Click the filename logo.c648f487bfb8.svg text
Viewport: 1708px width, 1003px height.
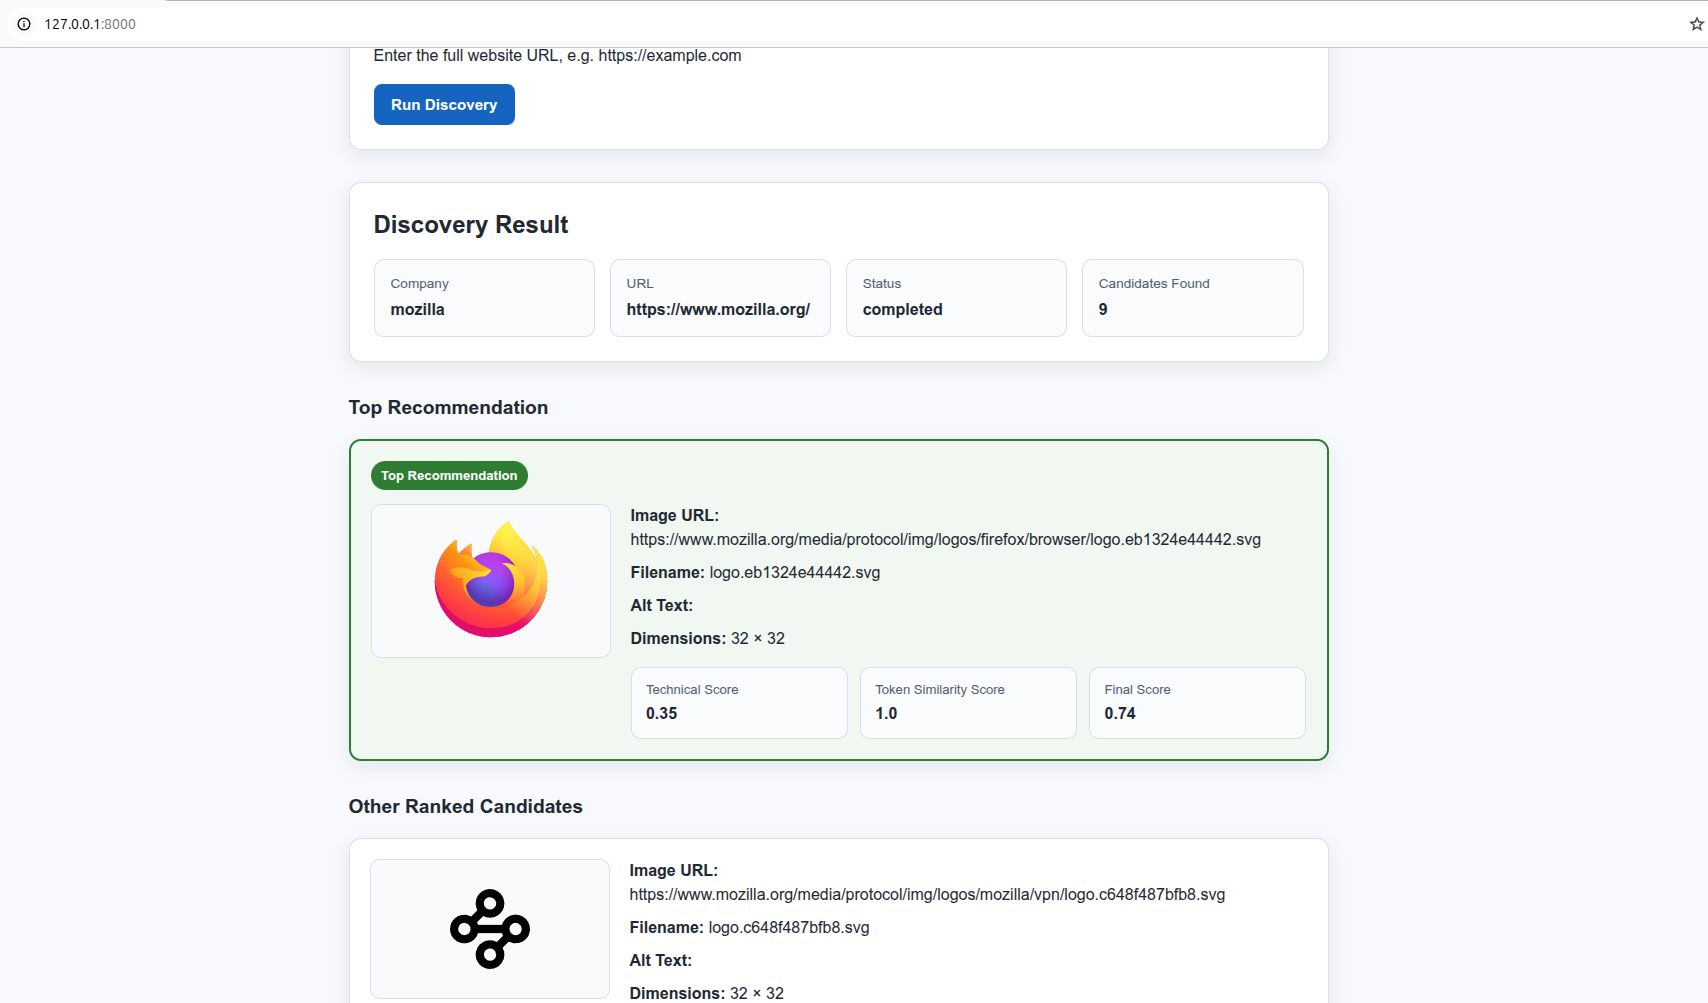tap(789, 928)
